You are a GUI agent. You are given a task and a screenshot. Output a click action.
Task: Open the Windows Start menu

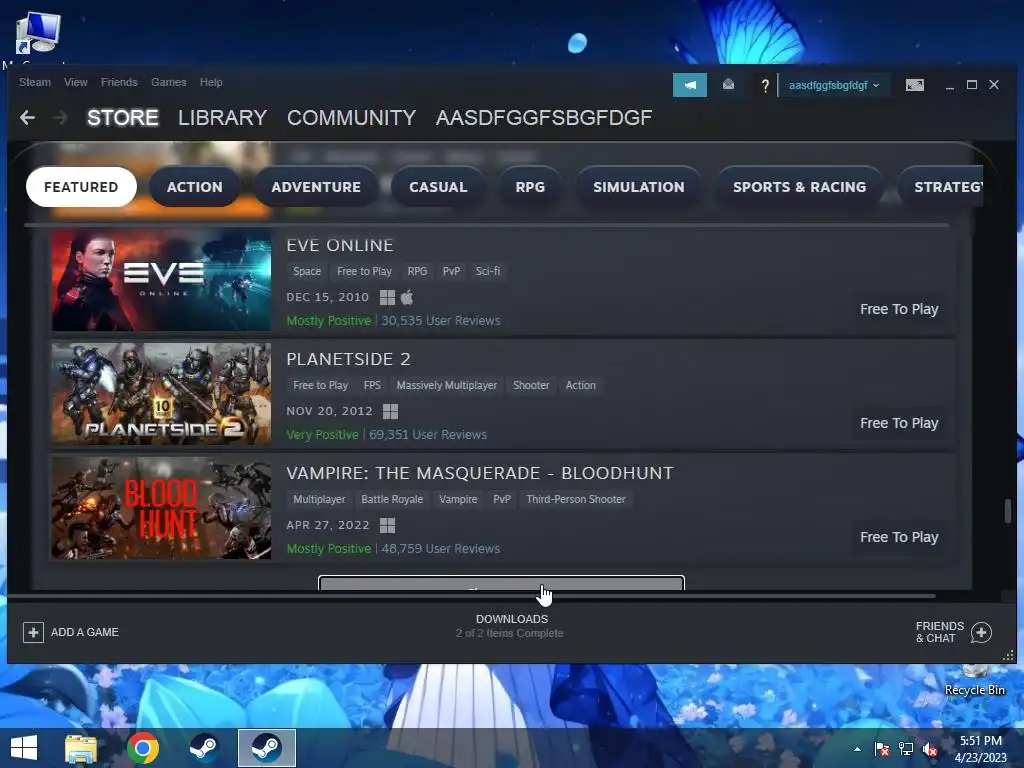click(x=24, y=748)
